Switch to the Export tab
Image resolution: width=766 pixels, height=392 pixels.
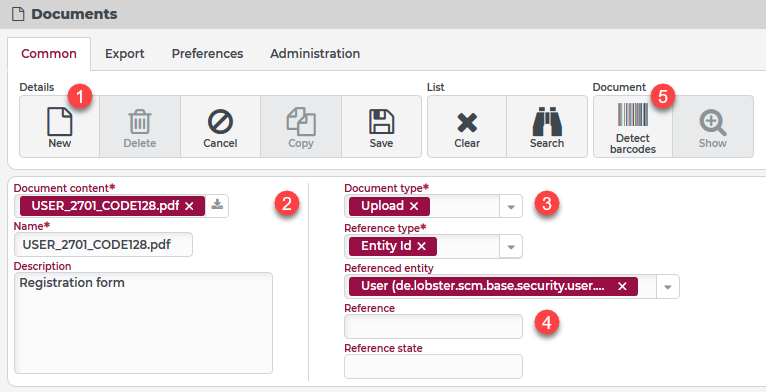pyautogui.click(x=125, y=54)
